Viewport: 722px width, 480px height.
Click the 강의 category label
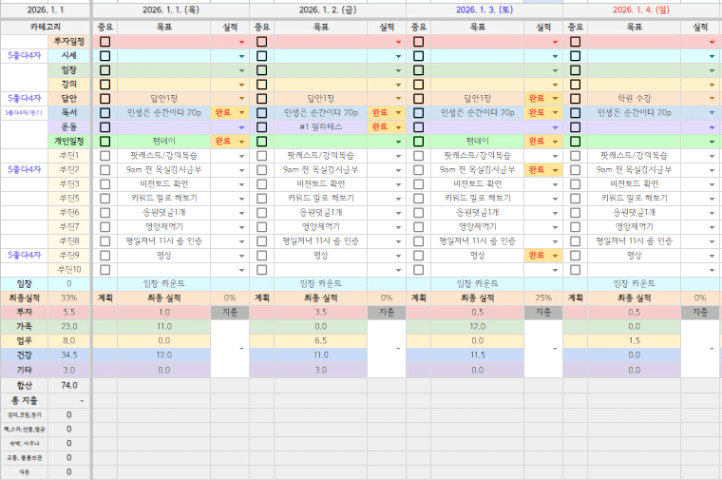69,84
